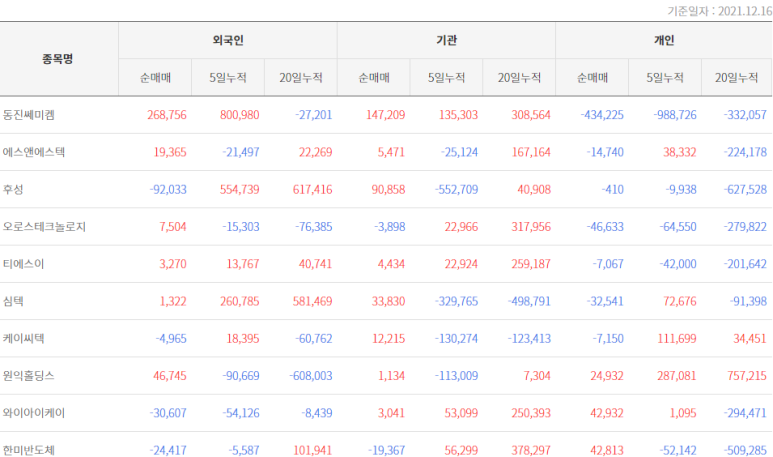Open the 케이씨텍 stock name
The image size is (773, 457).
coord(23,339)
